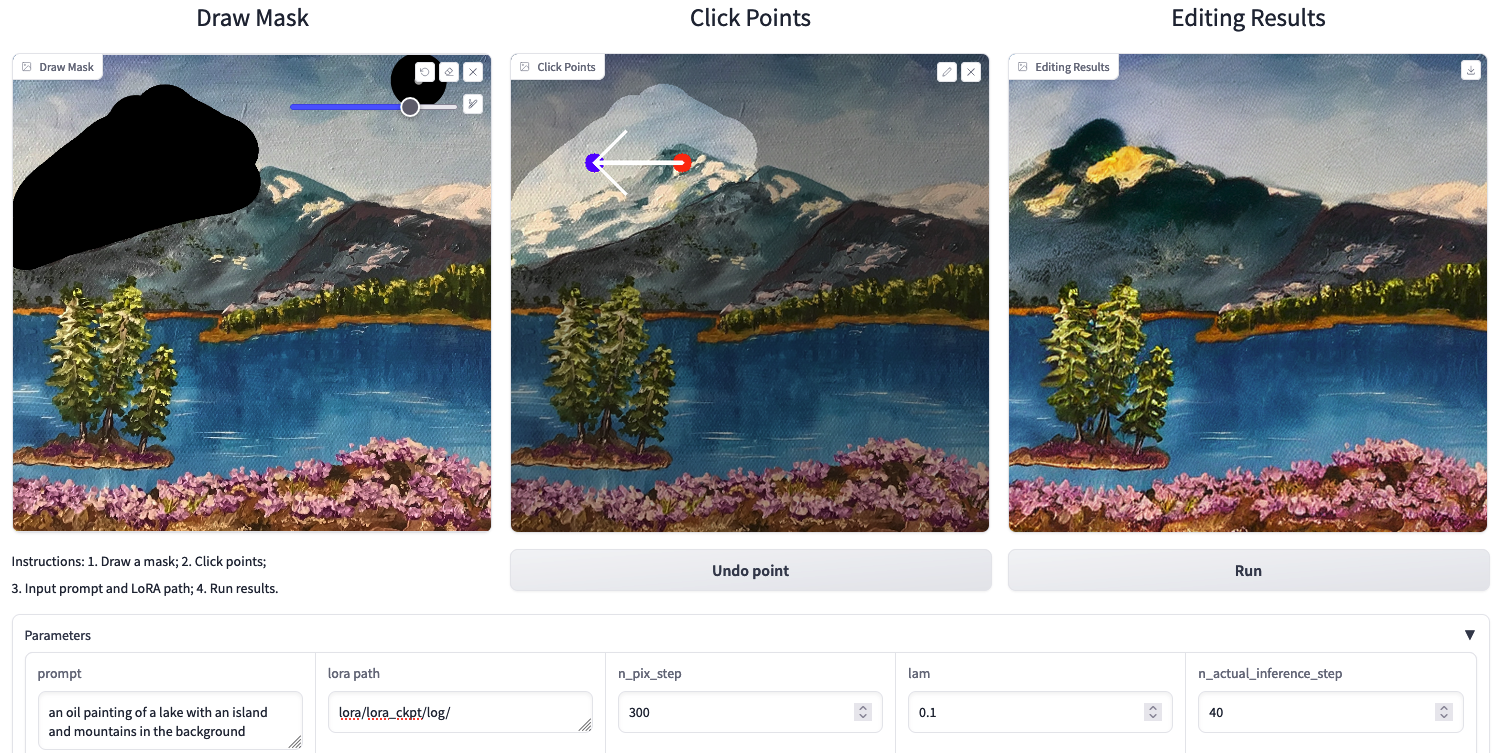Screen dimensions: 1500x753
Task: Click the Run button
Action: (x=1248, y=570)
